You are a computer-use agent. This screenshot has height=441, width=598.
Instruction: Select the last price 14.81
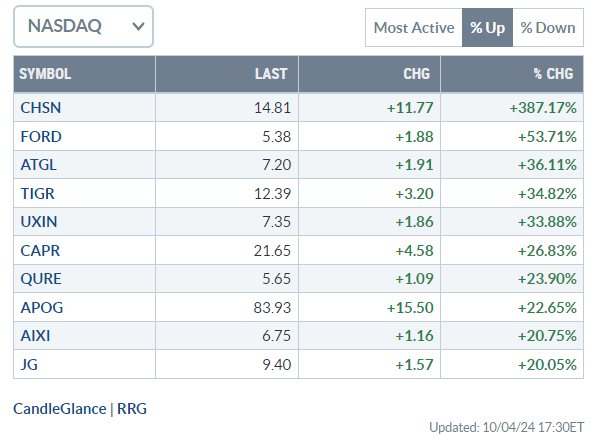coord(272,108)
